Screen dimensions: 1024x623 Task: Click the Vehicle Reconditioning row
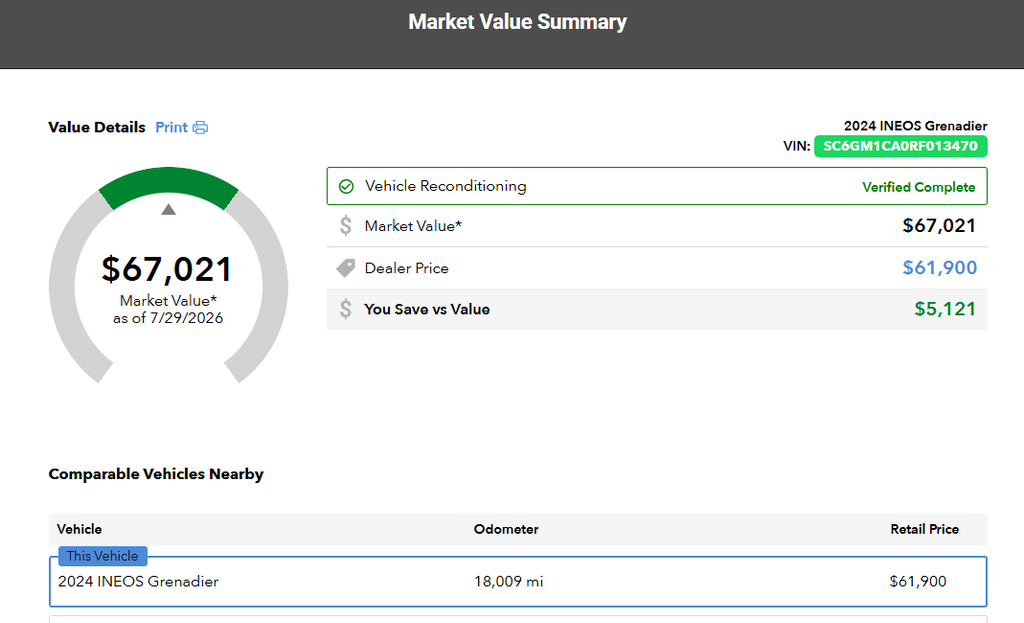click(657, 186)
